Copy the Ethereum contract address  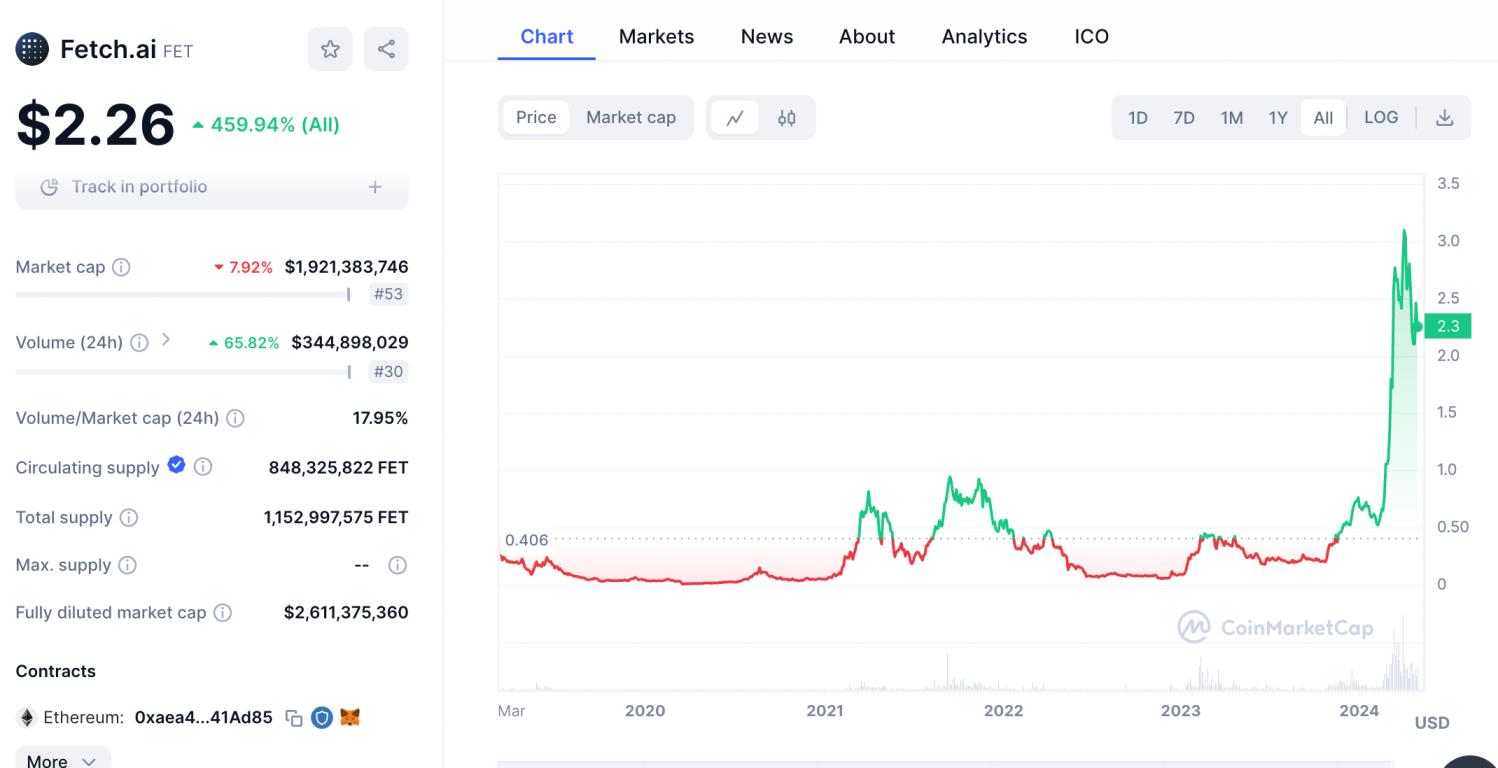coord(294,718)
